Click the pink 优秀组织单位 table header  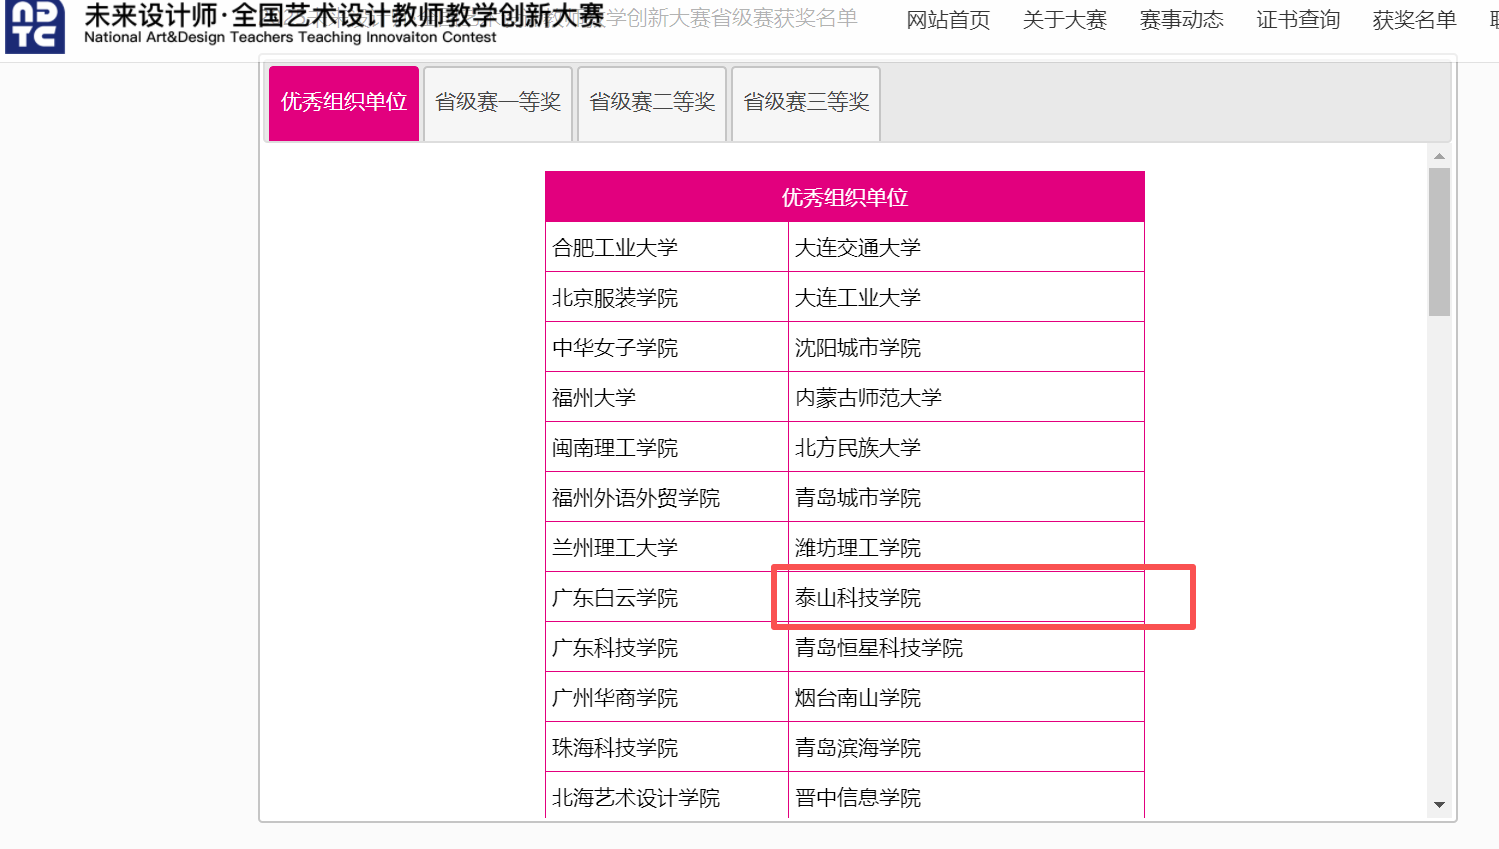844,197
